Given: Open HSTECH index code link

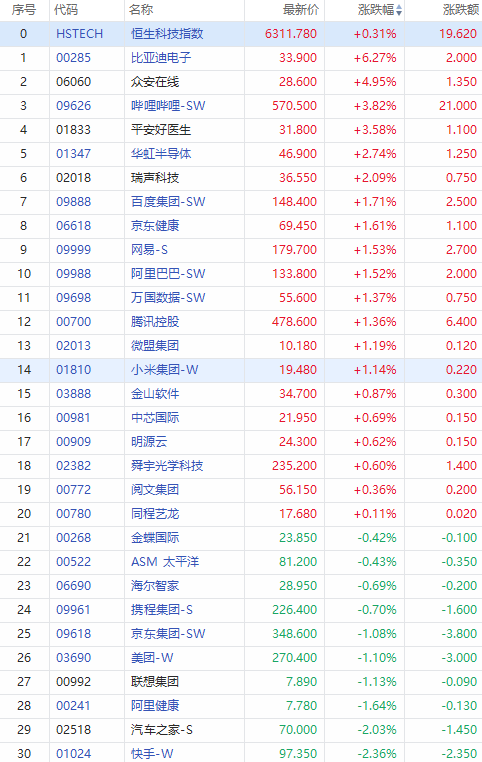Looking at the screenshot, I should [x=80, y=34].
